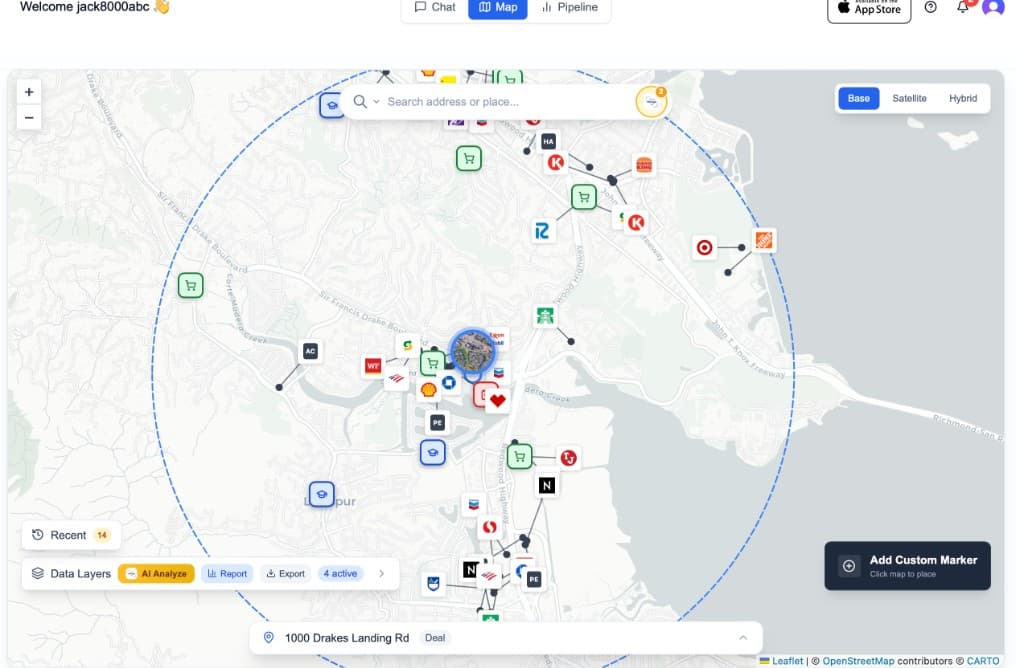Select the black N marker by the bay

point(547,485)
